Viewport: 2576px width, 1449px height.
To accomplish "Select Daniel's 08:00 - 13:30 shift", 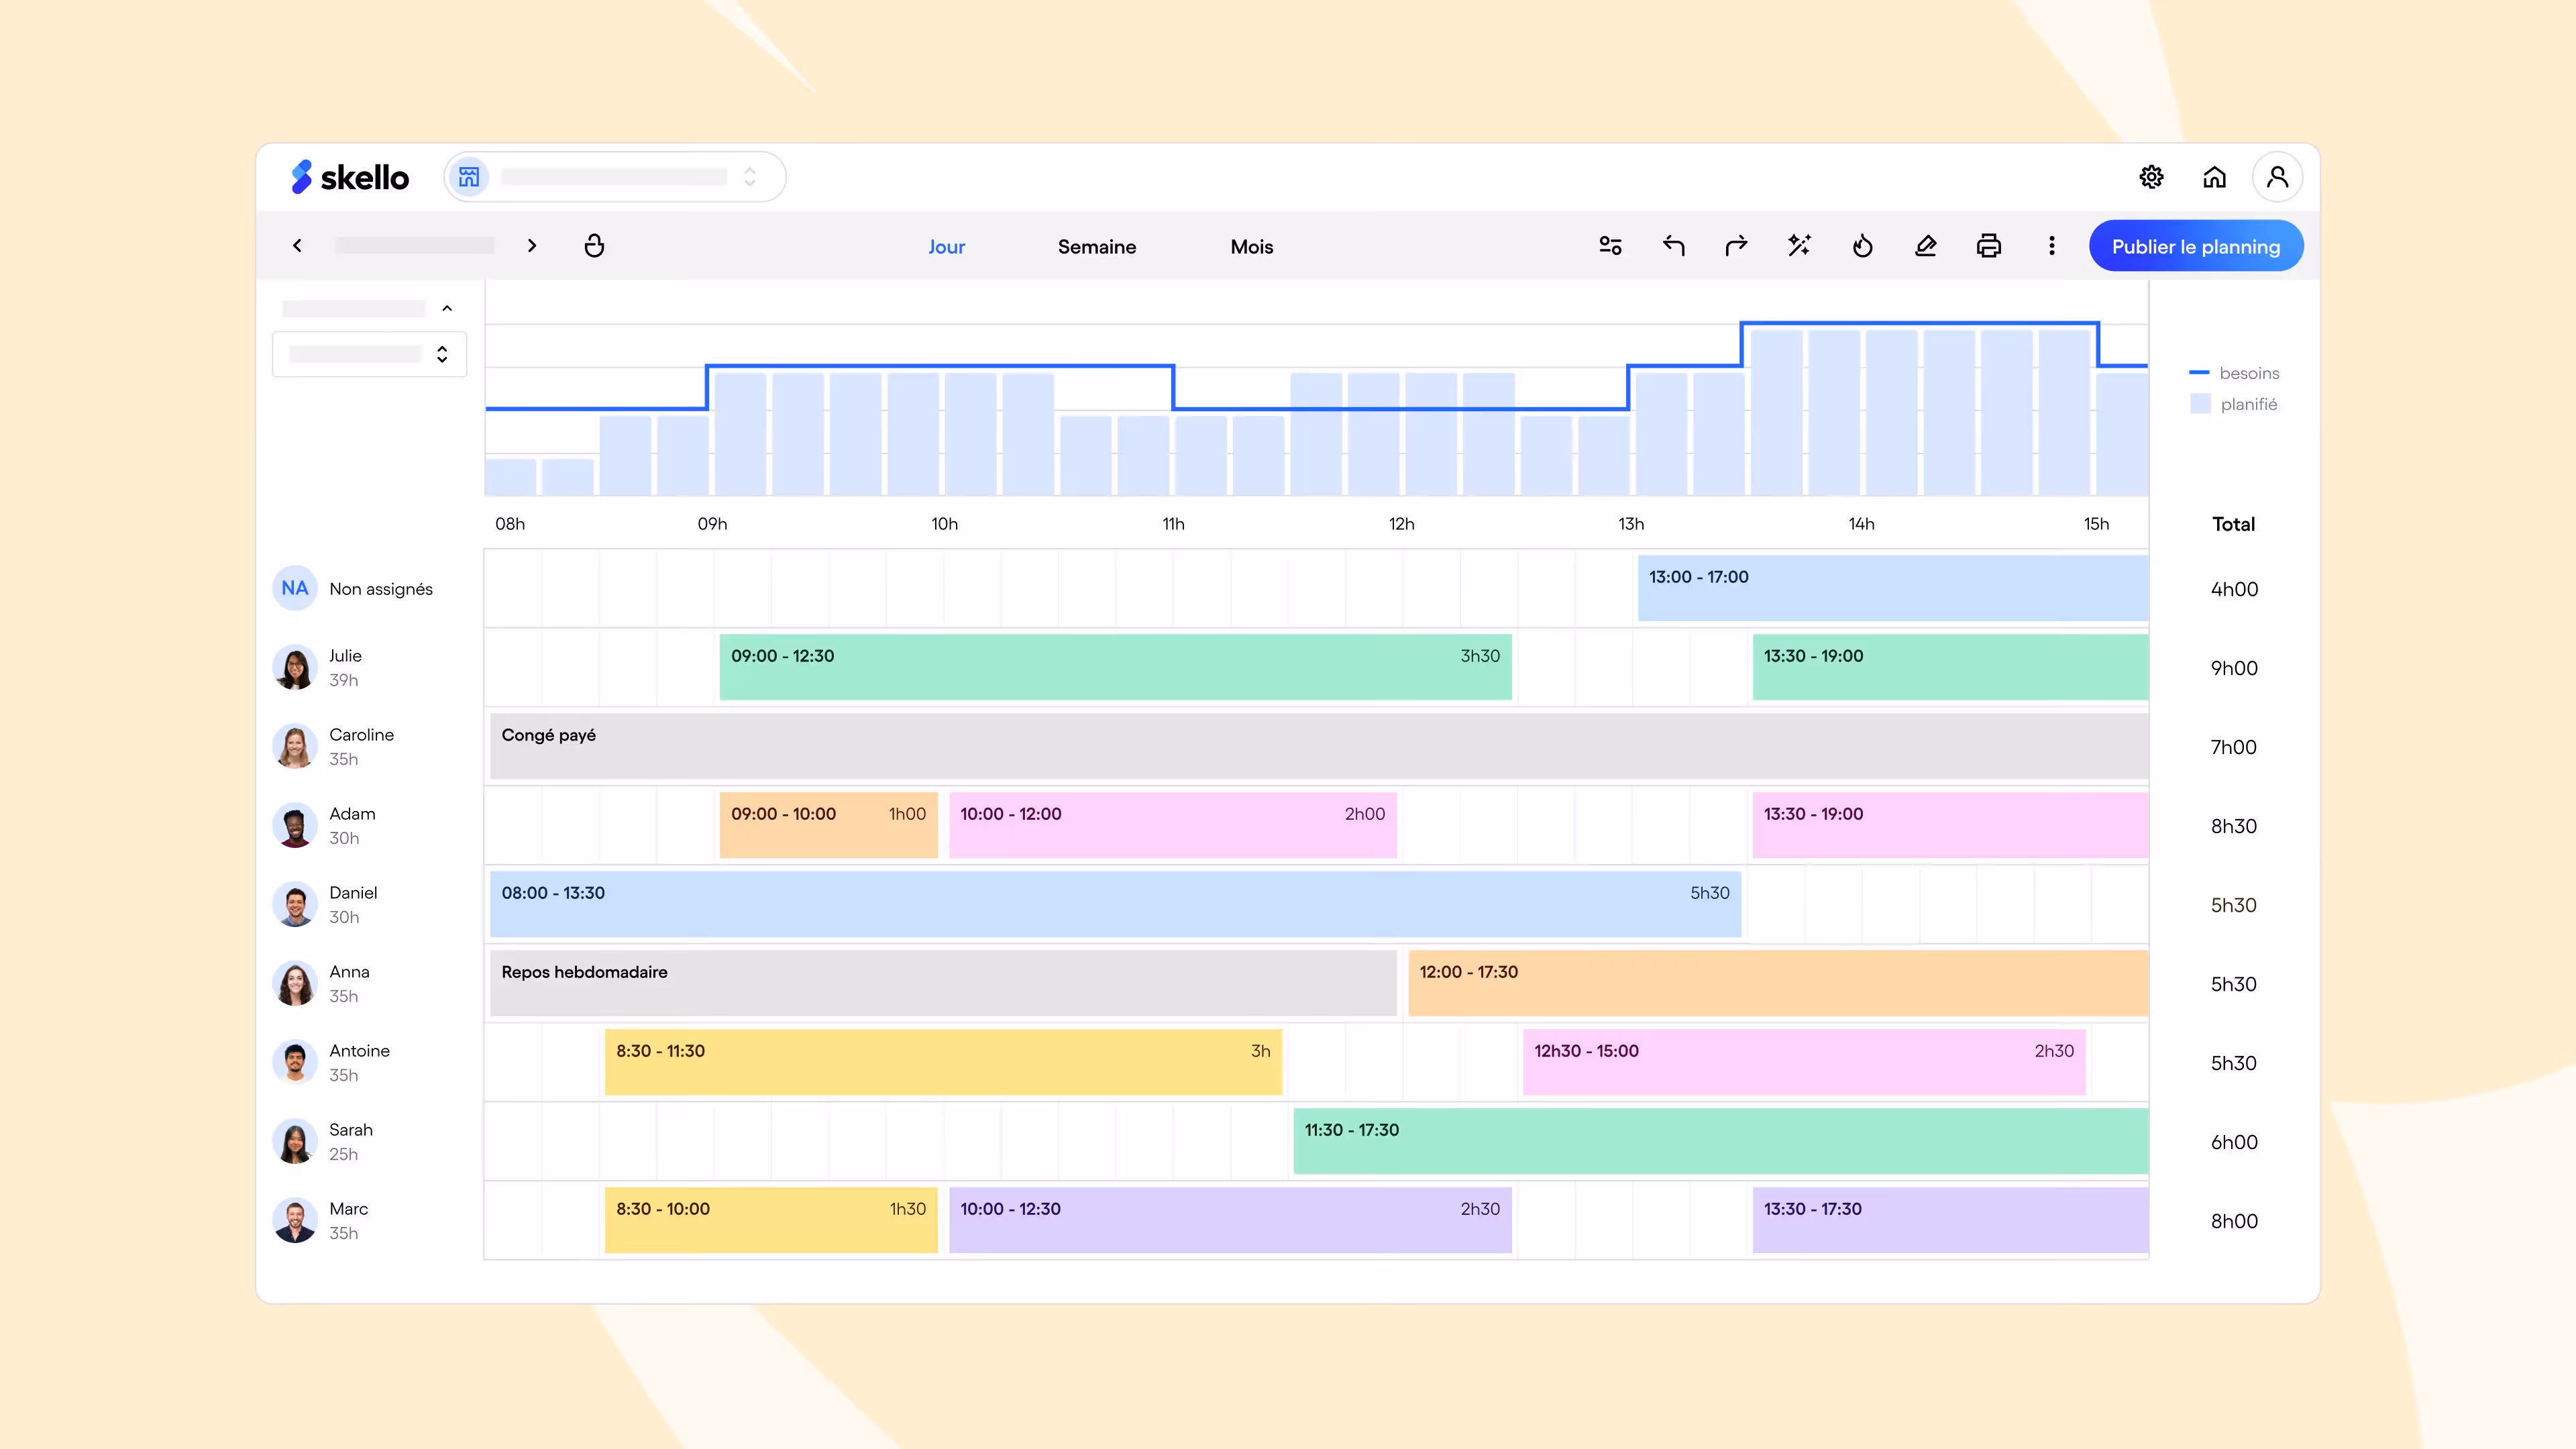I will click(x=1115, y=904).
